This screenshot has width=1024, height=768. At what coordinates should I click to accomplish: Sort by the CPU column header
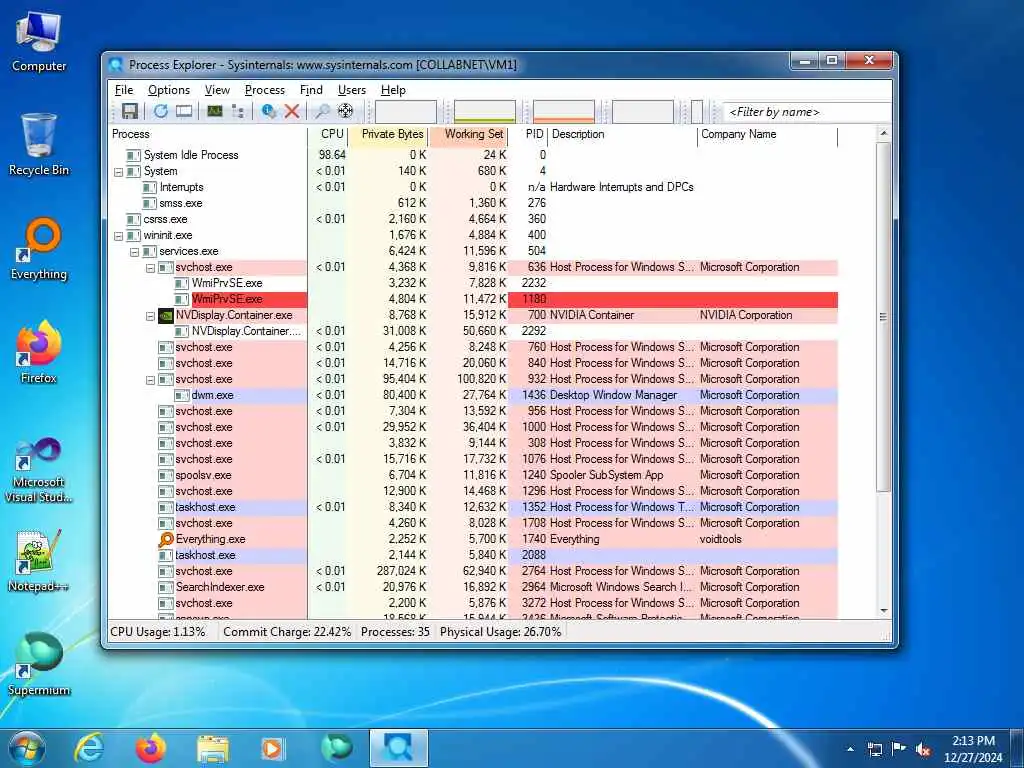[x=327, y=135]
